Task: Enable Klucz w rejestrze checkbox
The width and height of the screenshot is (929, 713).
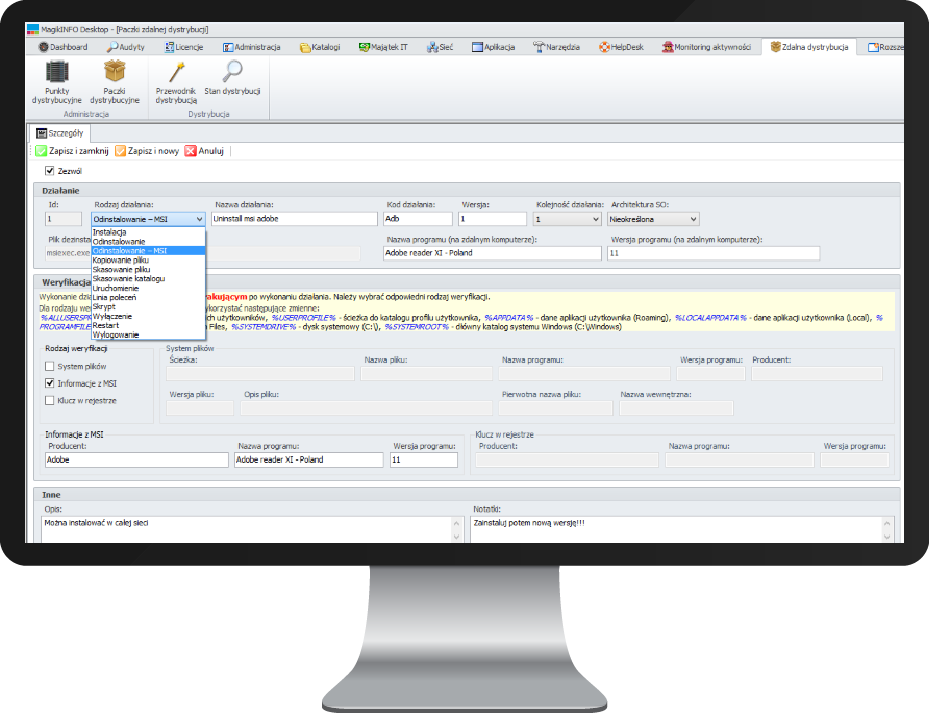Action: coord(50,400)
